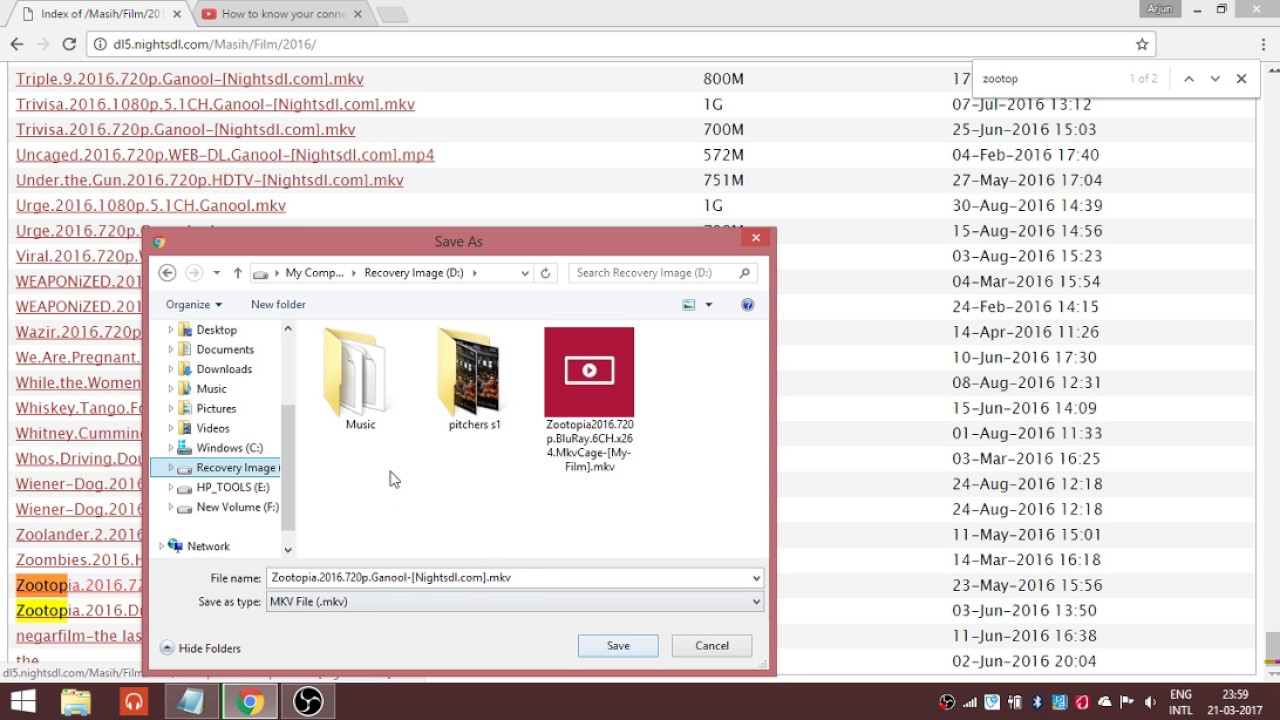1280x720 pixels.
Task: Open the Bluetooth tray icon
Action: (x=1037, y=702)
